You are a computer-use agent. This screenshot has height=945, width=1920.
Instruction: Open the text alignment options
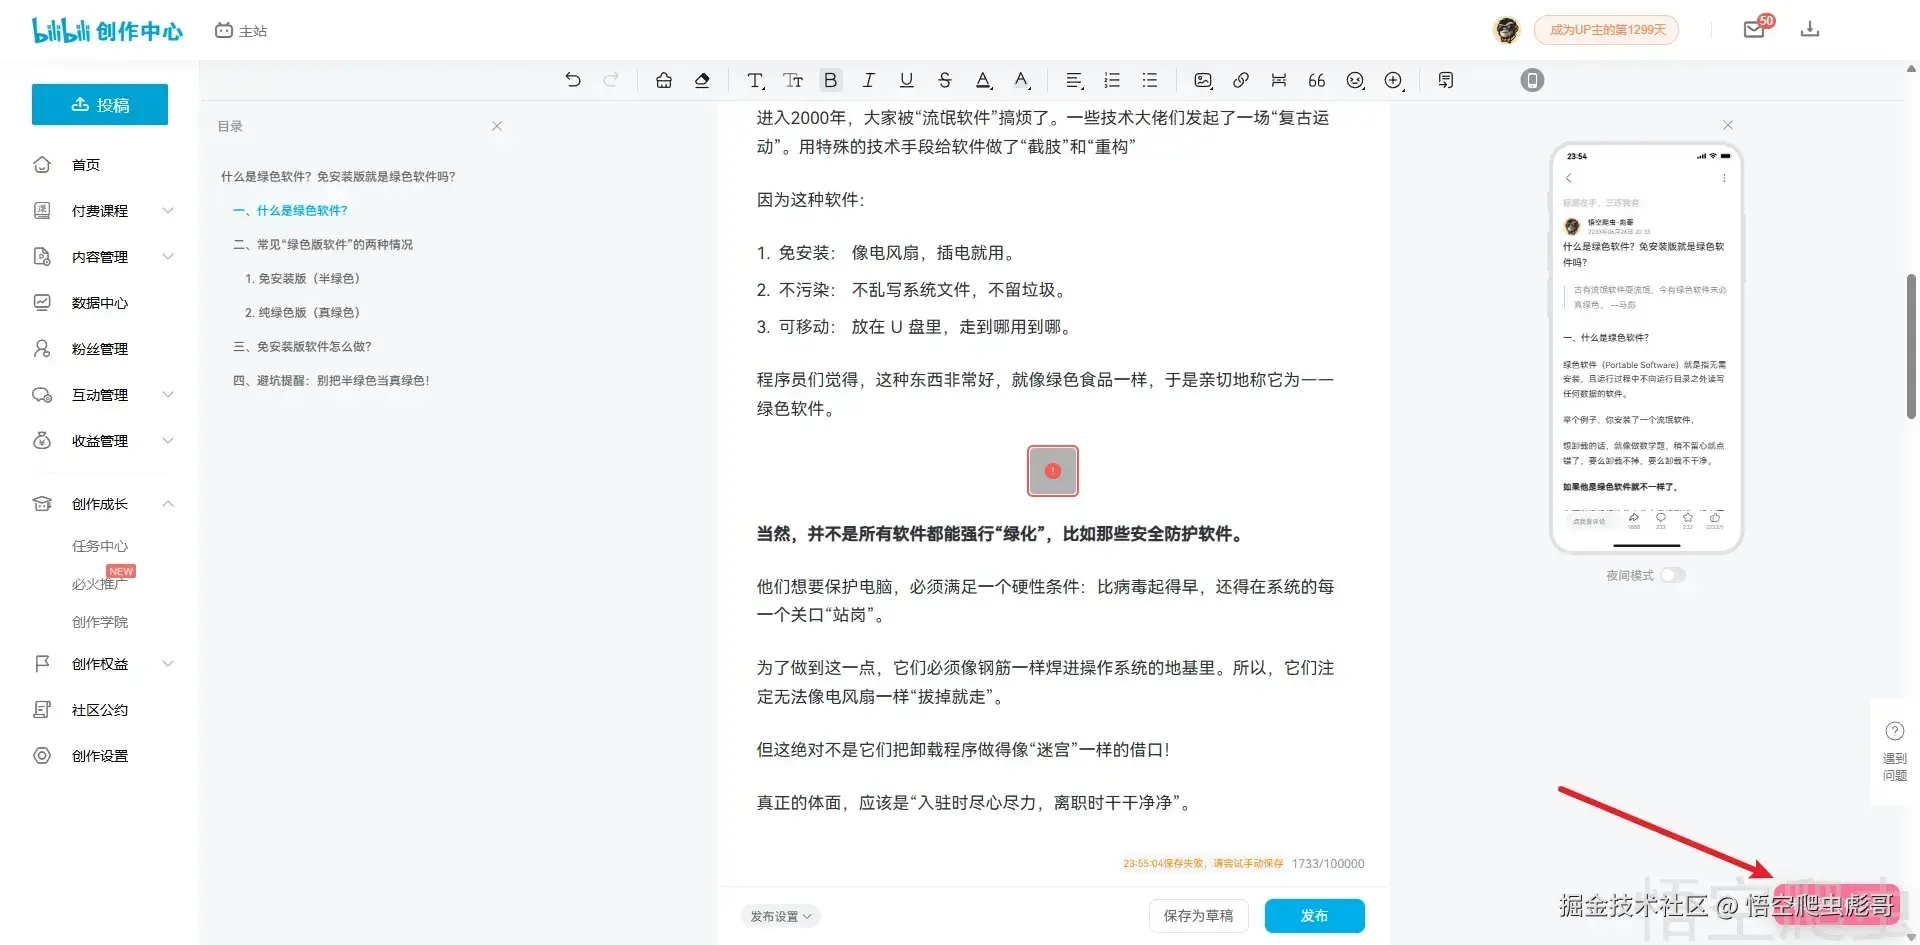(x=1075, y=80)
